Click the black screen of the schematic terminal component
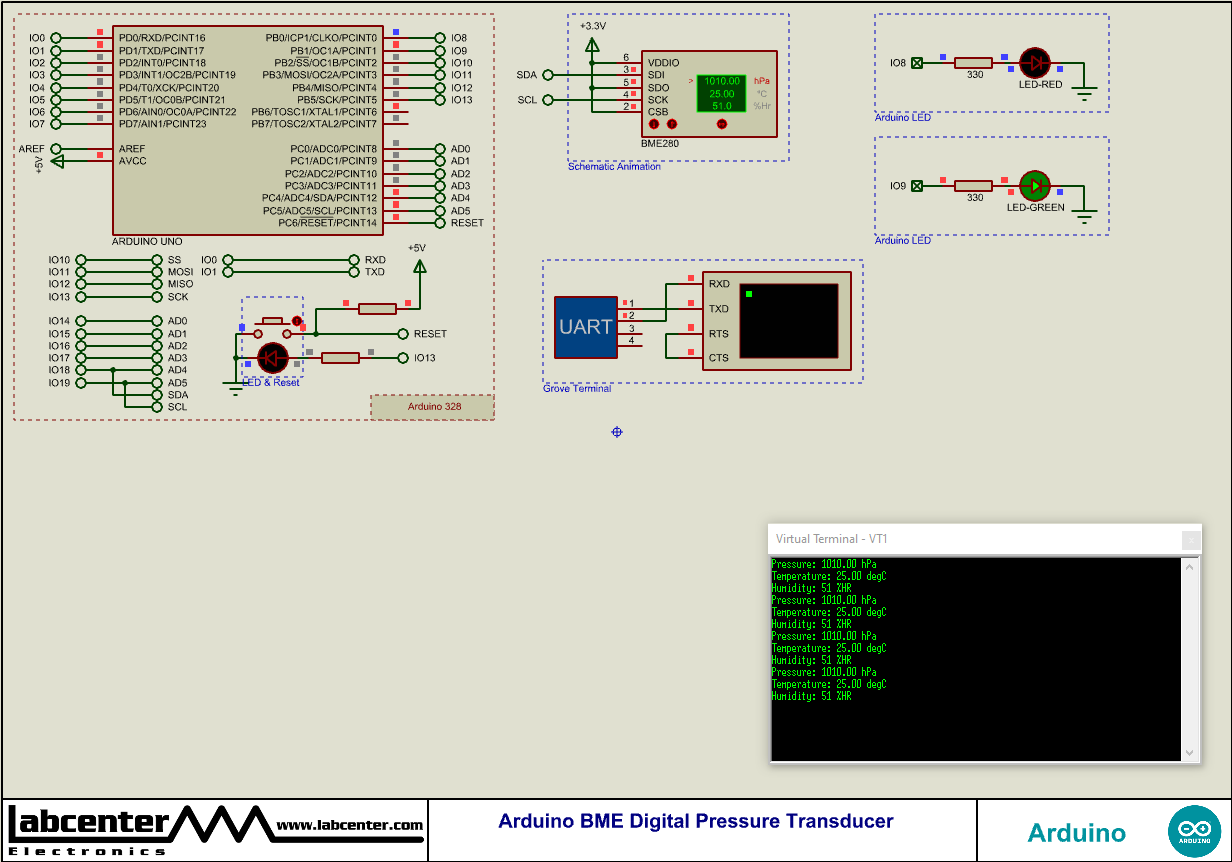1232x862 pixels. [789, 321]
